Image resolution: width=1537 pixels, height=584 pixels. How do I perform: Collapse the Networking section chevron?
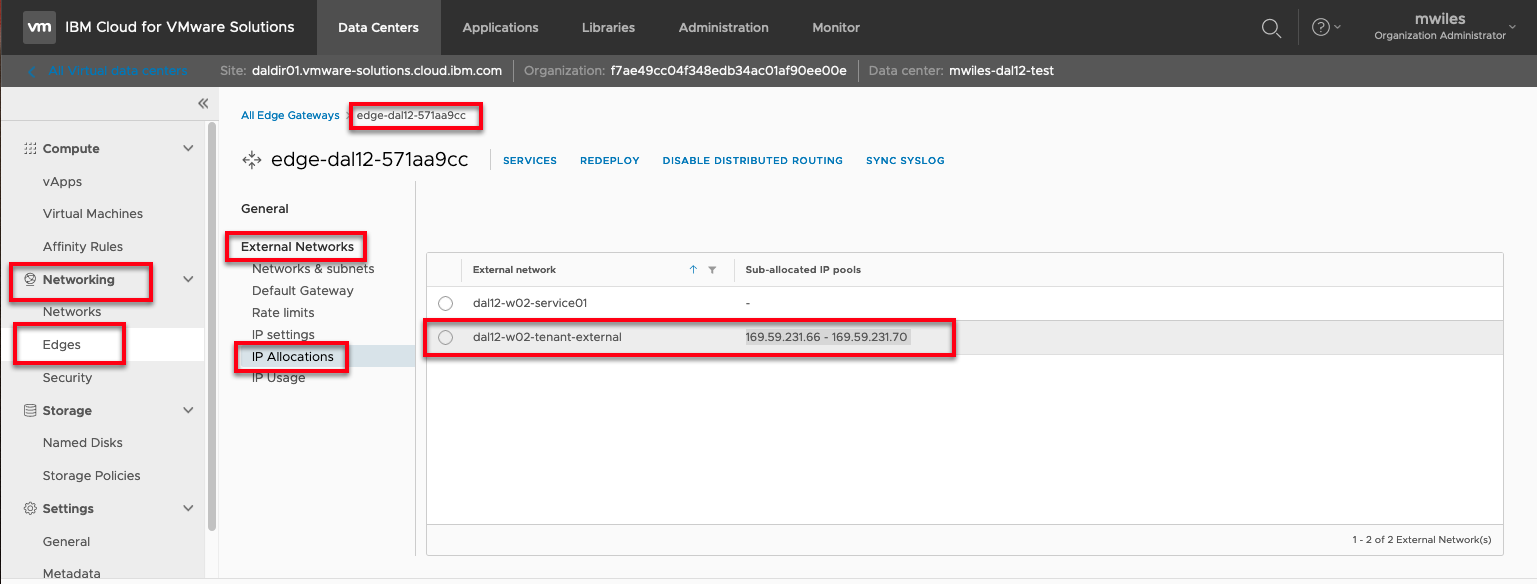click(x=188, y=280)
